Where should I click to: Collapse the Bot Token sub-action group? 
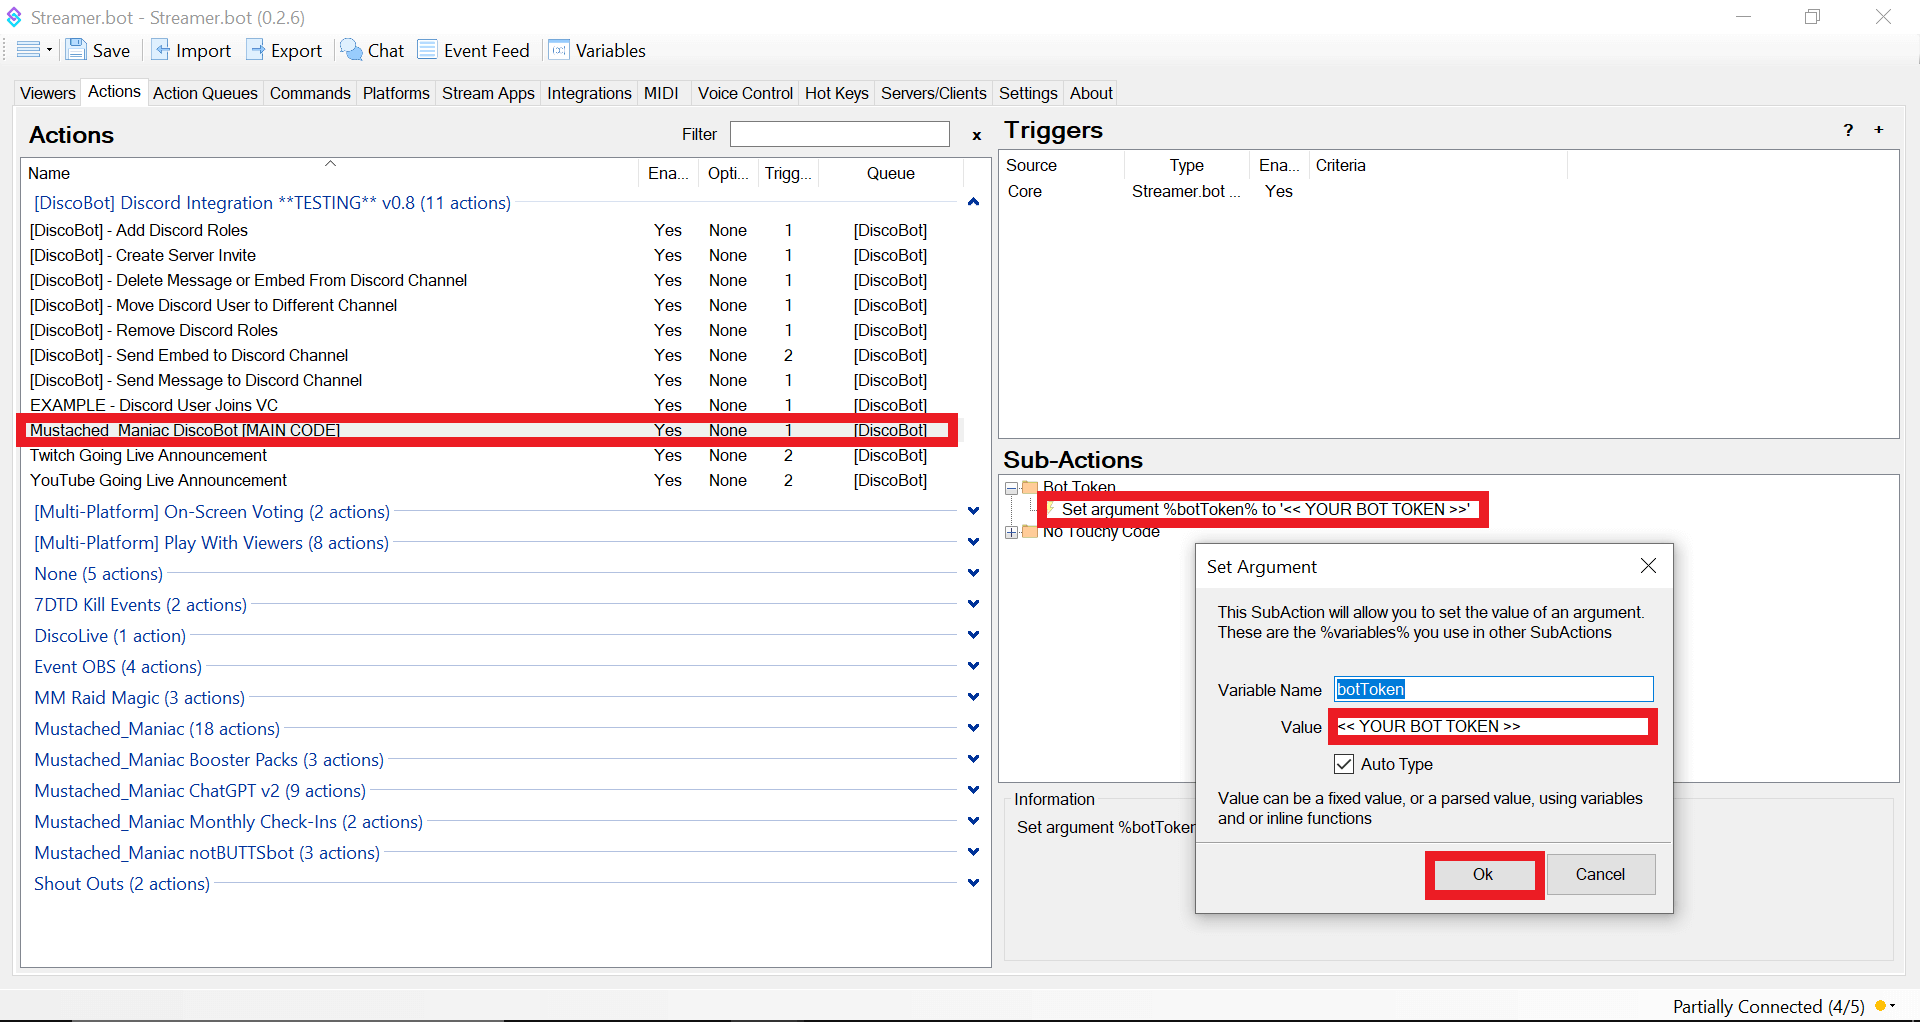point(1011,488)
